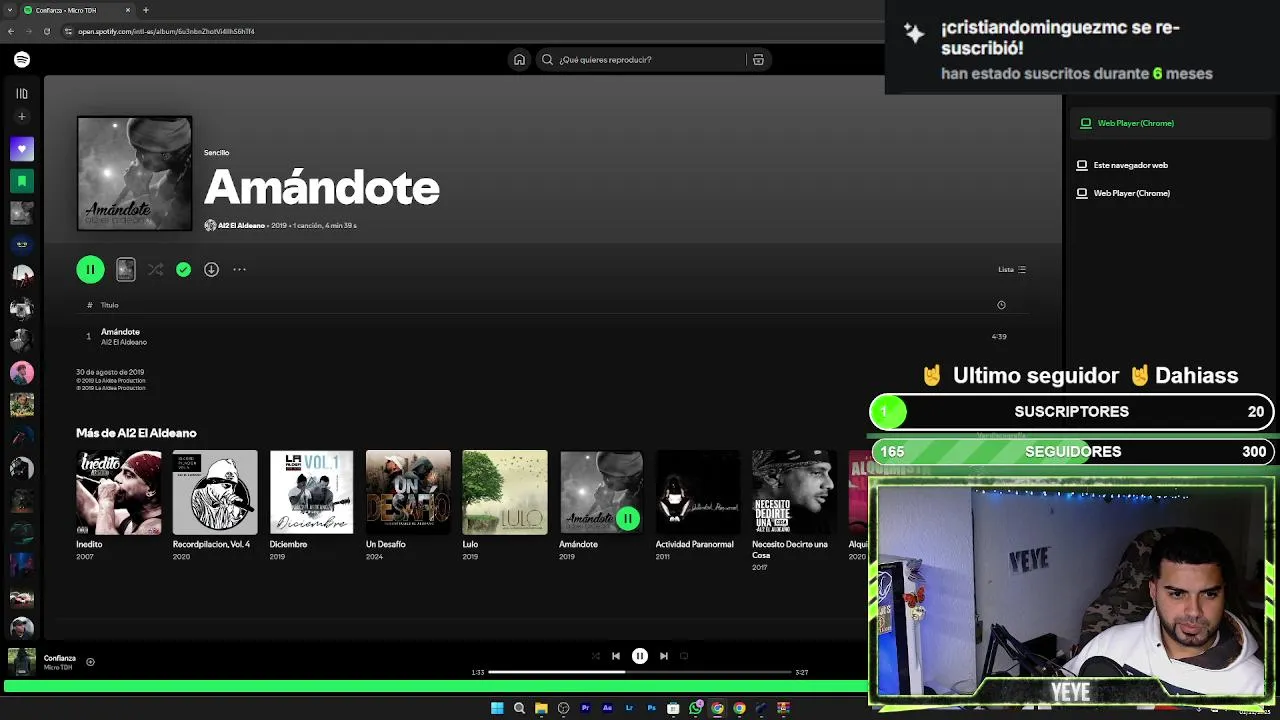Pause playback in bottom player bar
The width and height of the screenshot is (1280, 720).
pos(640,656)
